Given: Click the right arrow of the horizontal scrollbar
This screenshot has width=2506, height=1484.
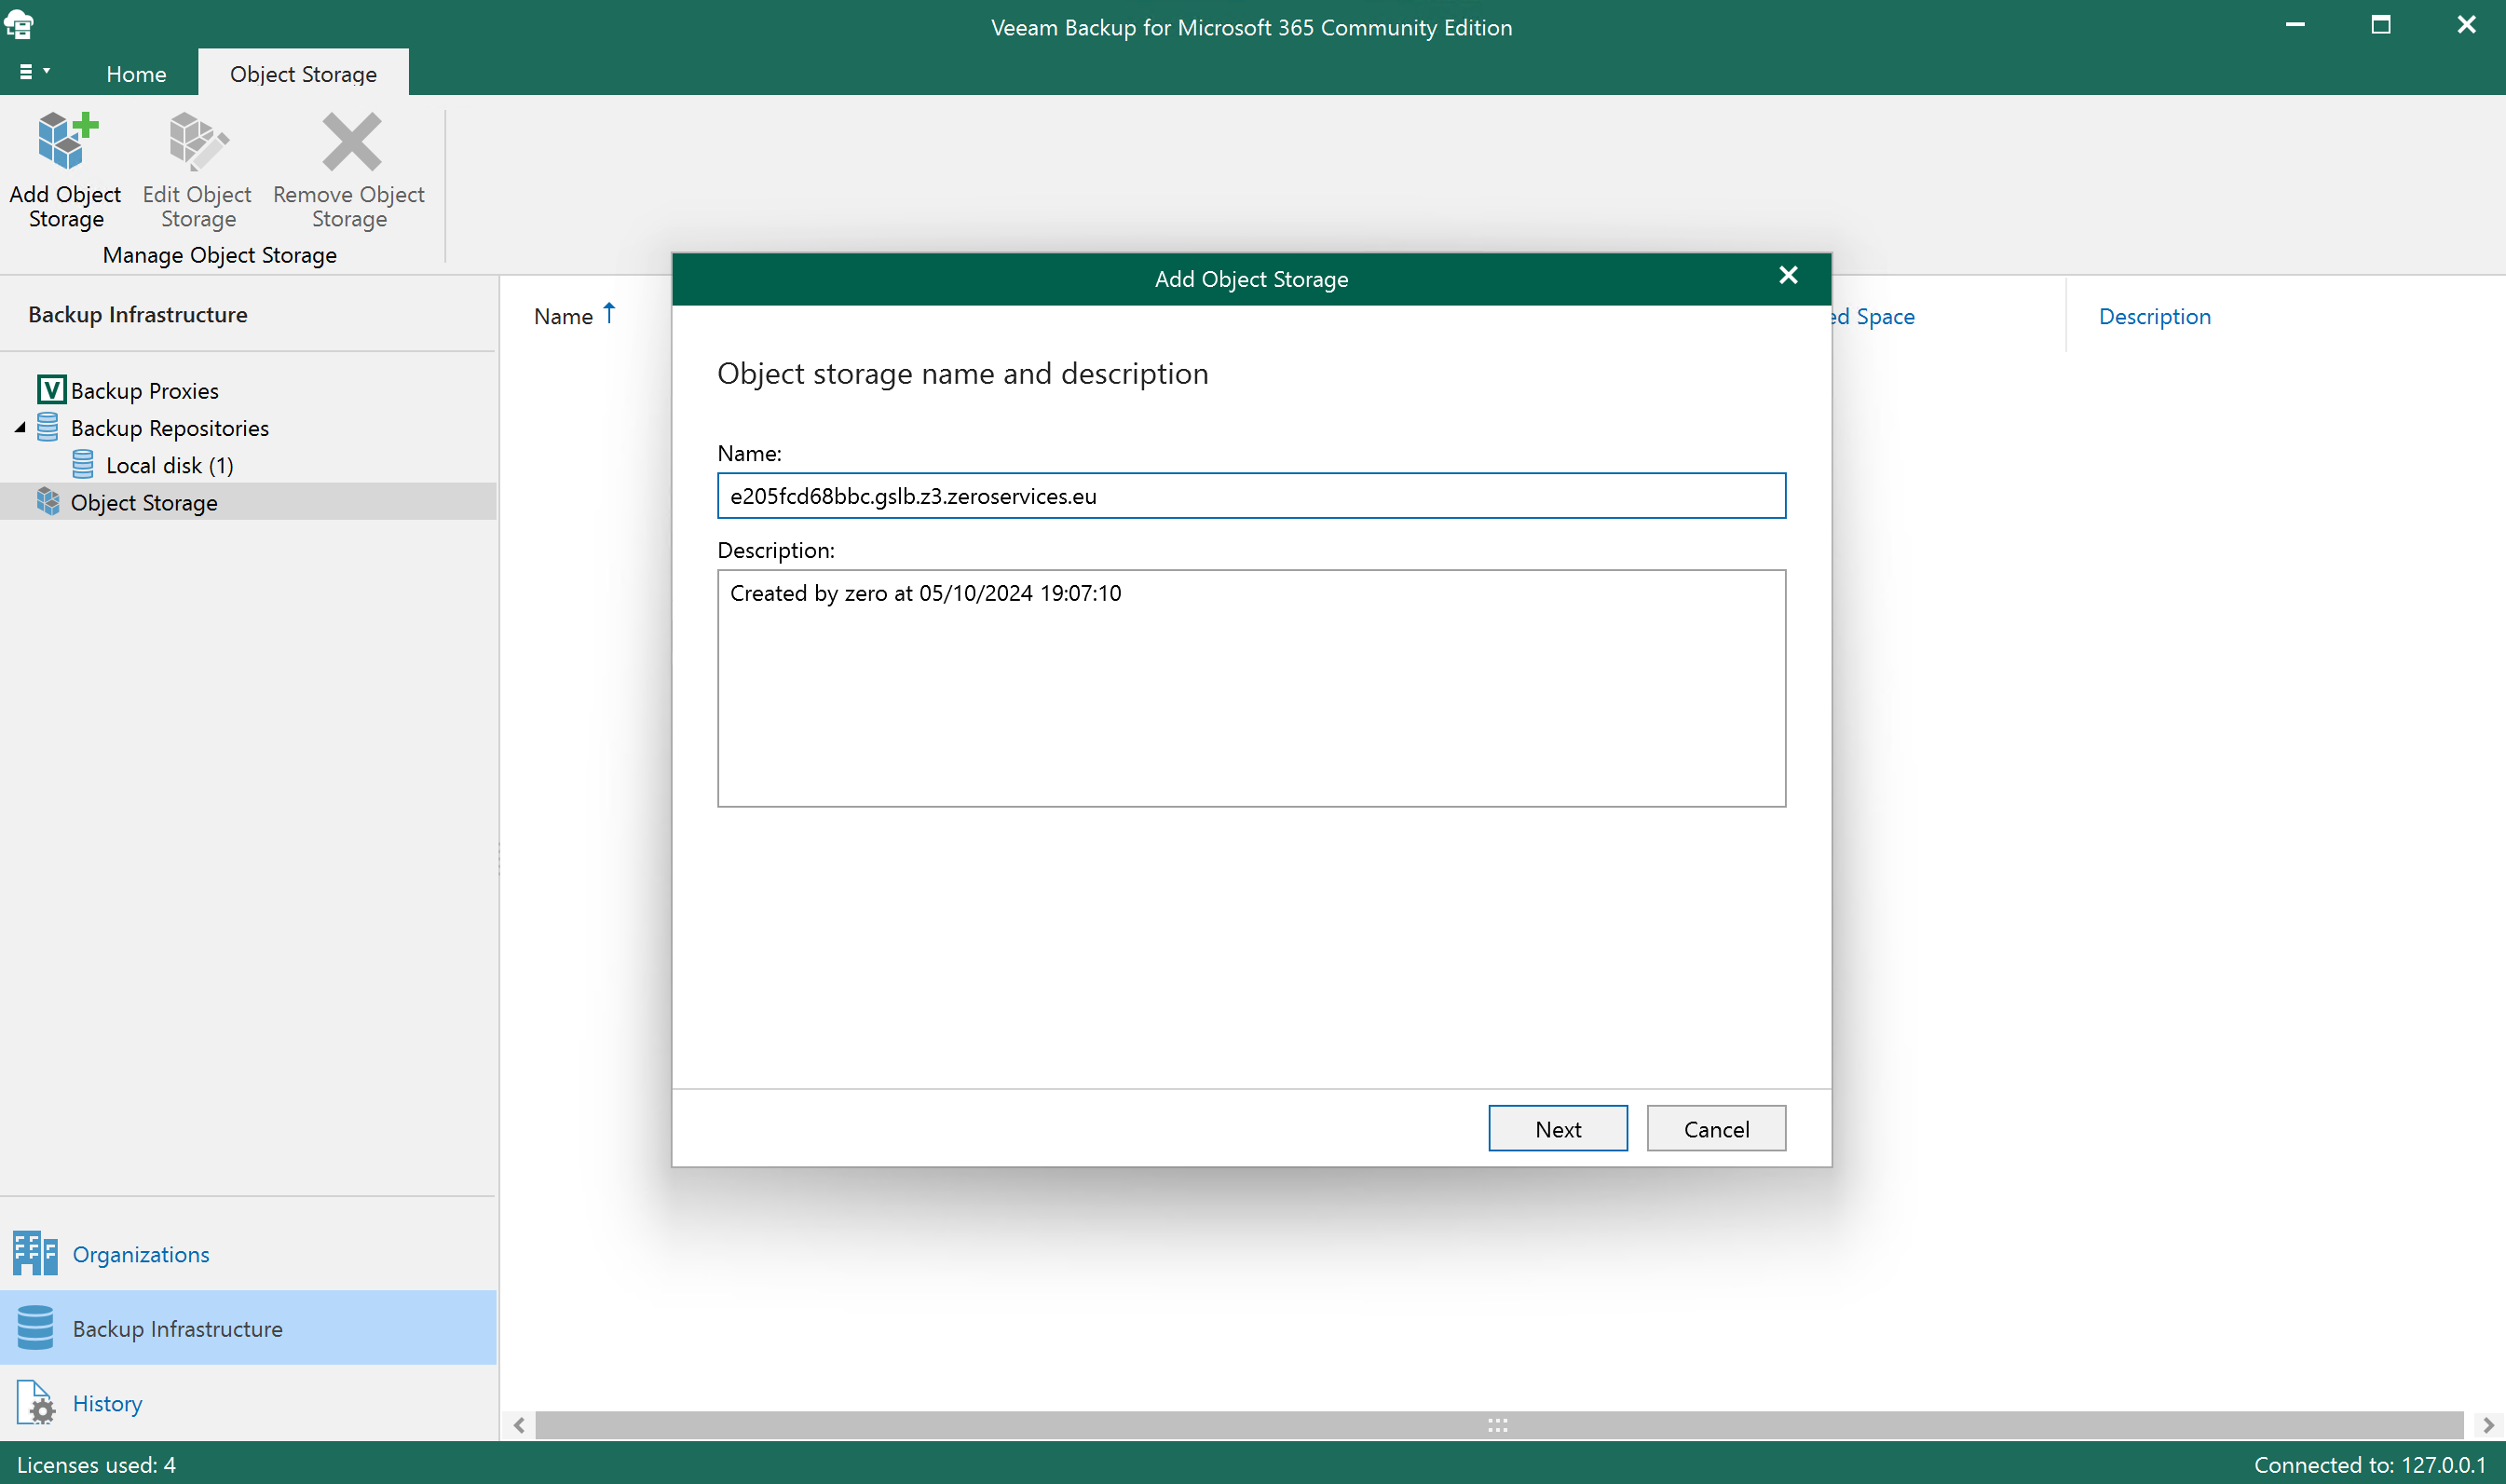Looking at the screenshot, I should (2489, 1425).
